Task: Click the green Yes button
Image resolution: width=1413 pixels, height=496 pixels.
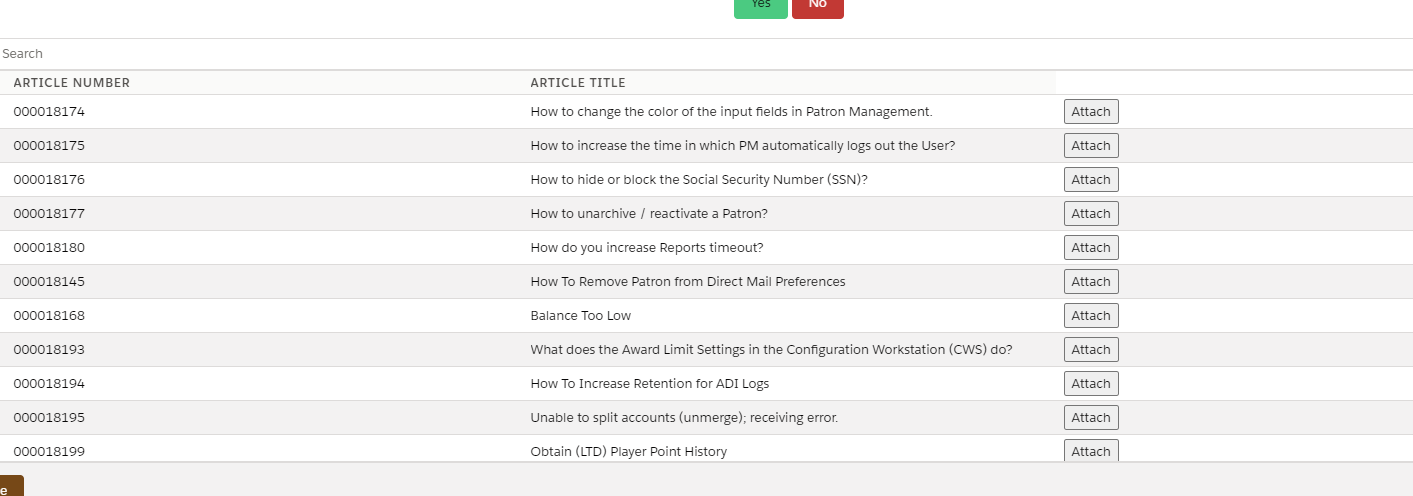Action: tap(760, 6)
